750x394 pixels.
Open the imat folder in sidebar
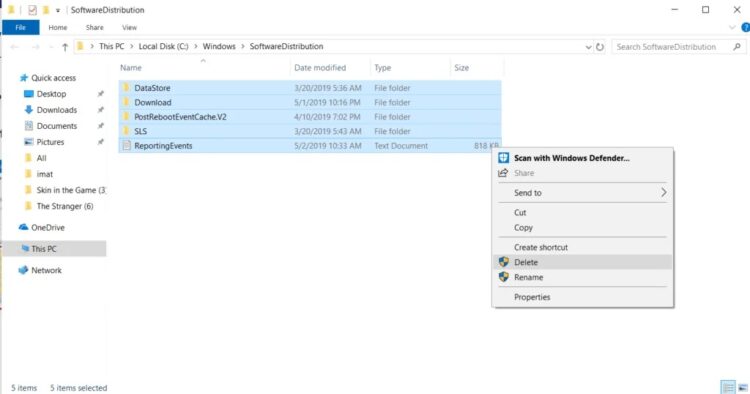click(44, 174)
